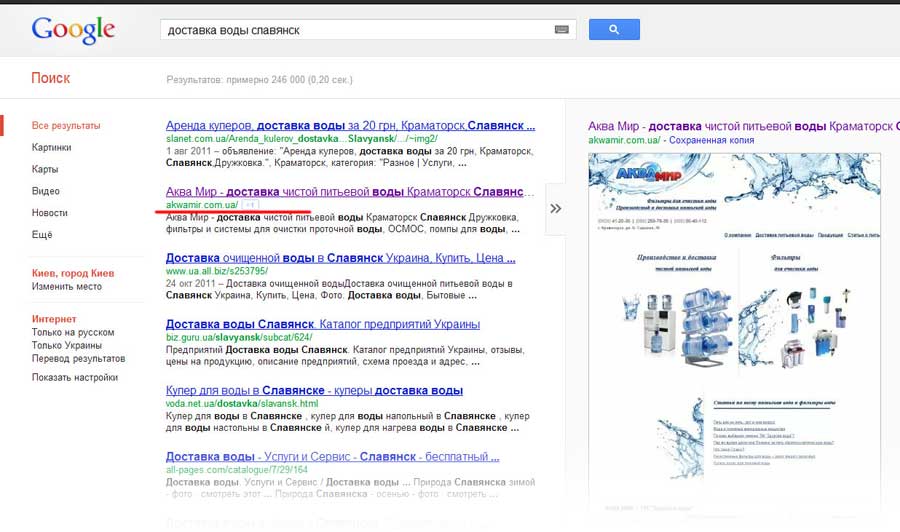
Task: Click 'Показать настройки' in sidebar
Action: click(75, 378)
